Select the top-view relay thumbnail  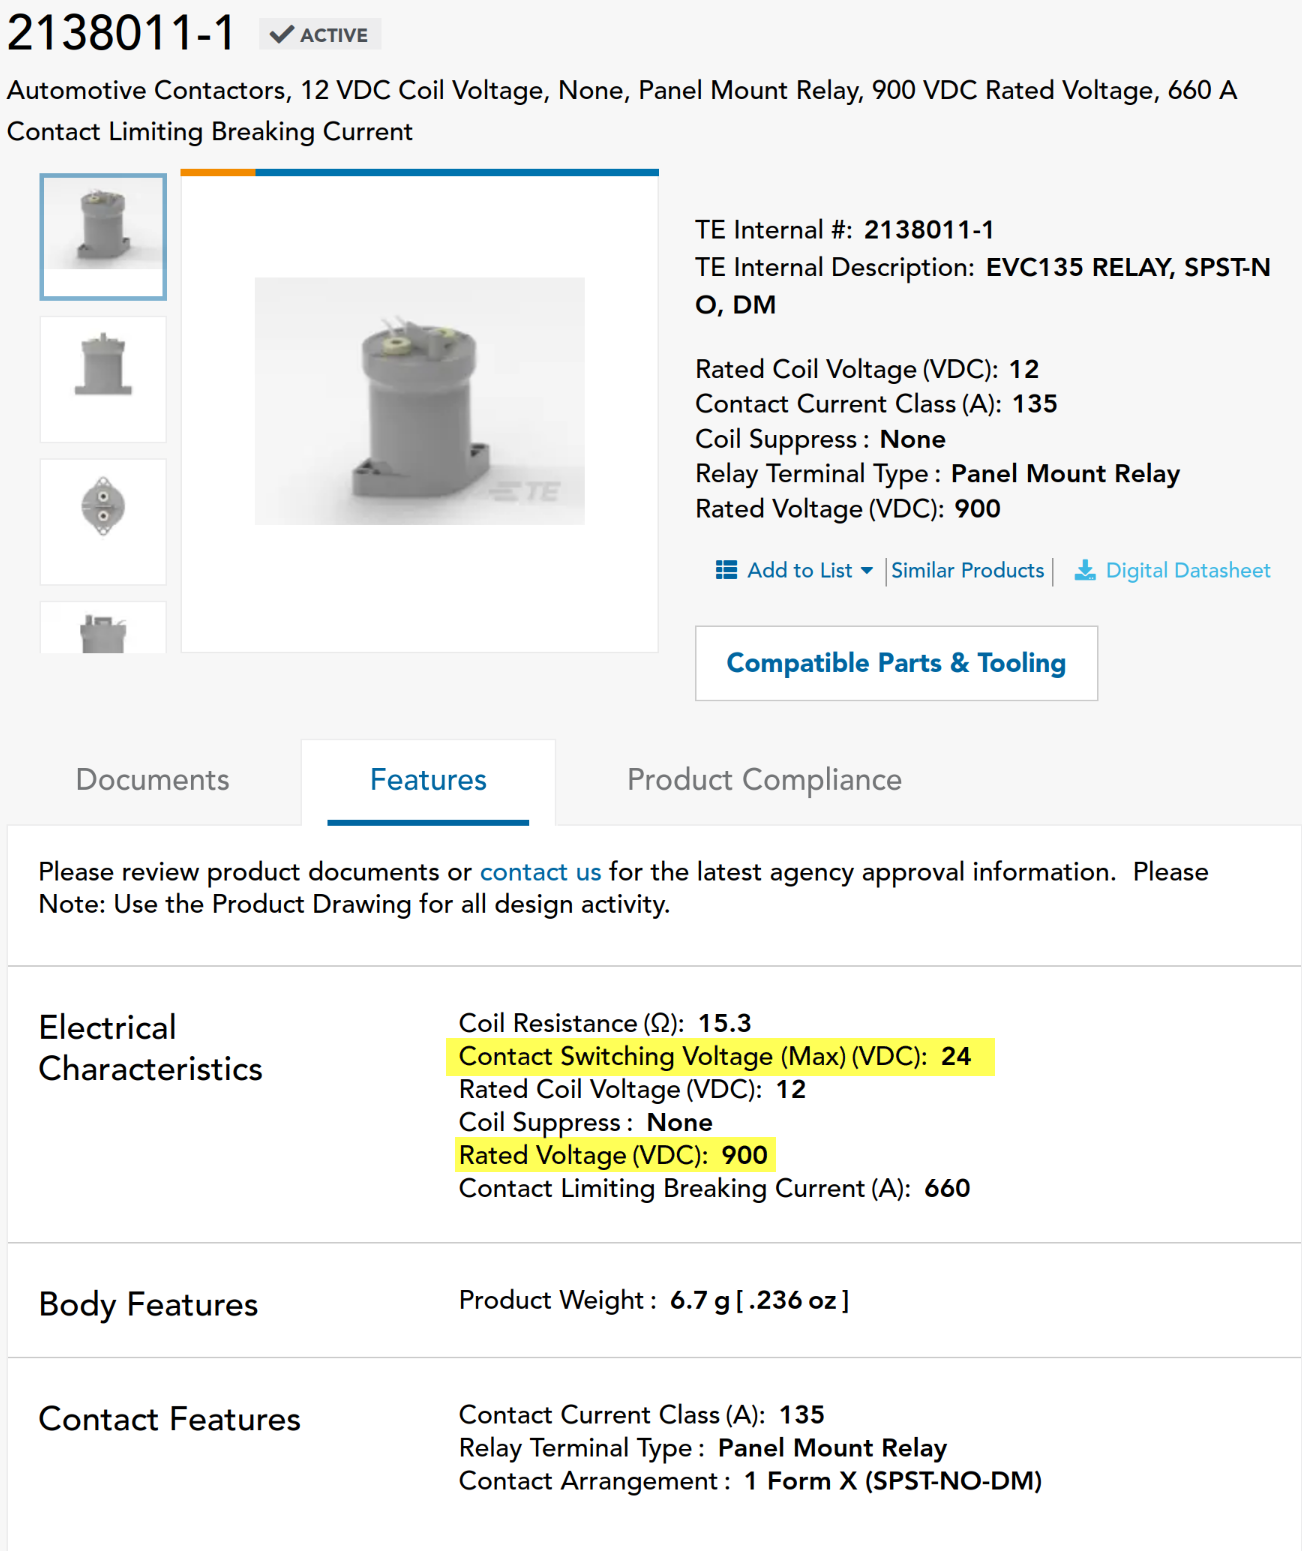tap(103, 521)
